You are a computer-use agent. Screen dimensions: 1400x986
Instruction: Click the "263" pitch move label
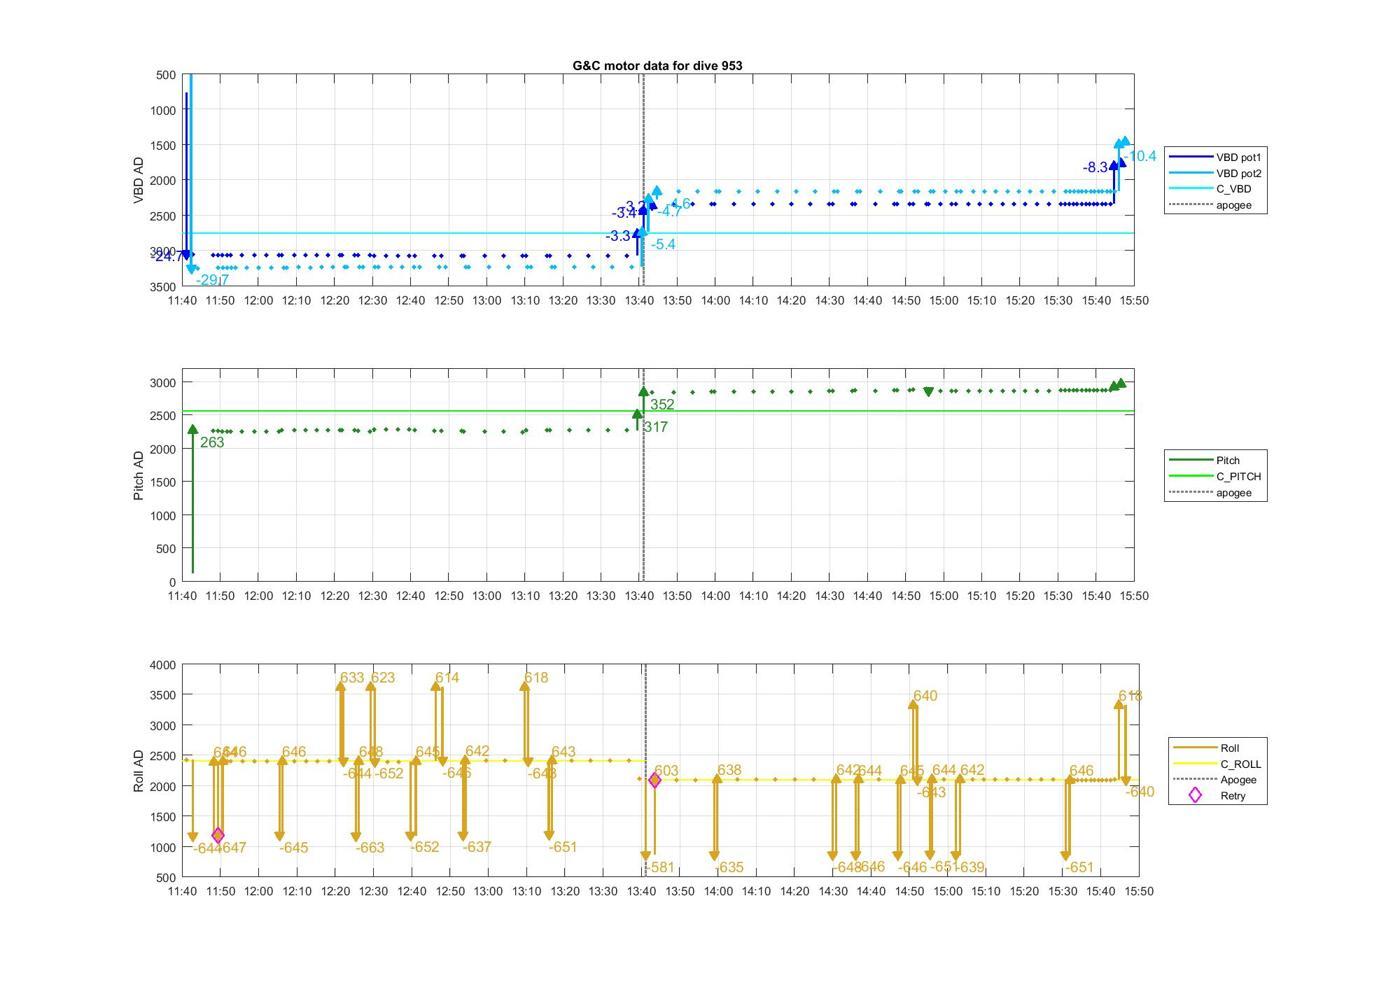[212, 442]
